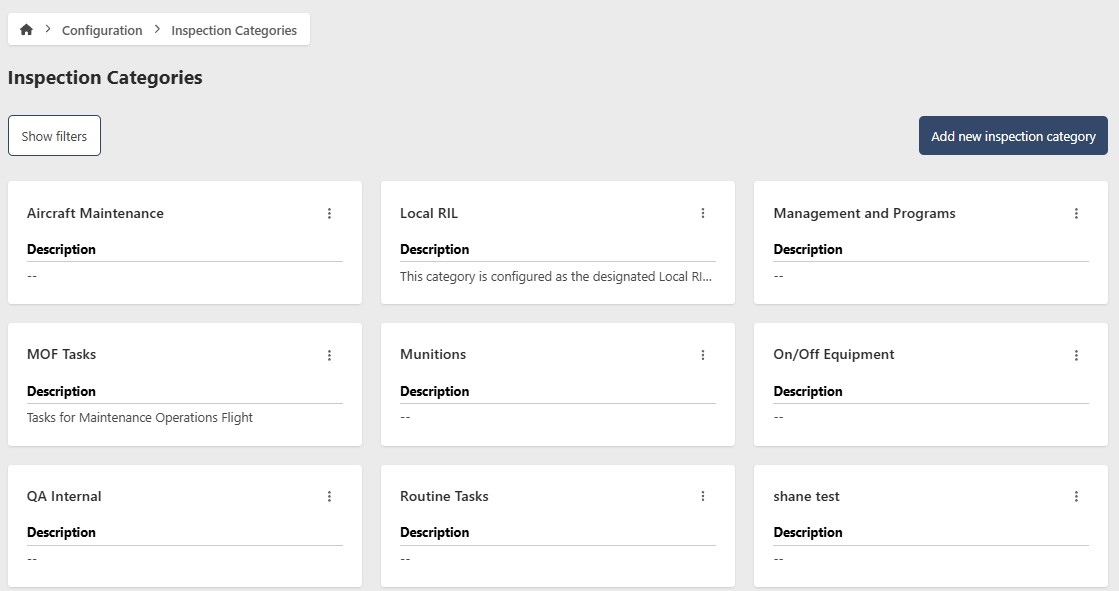Click the home icon in breadcrumb

click(x=26, y=30)
